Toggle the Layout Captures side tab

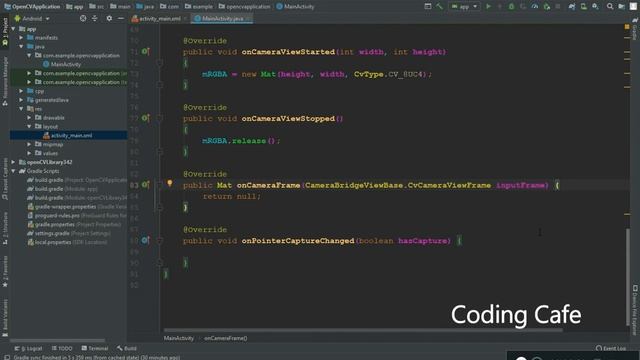[x=5, y=179]
